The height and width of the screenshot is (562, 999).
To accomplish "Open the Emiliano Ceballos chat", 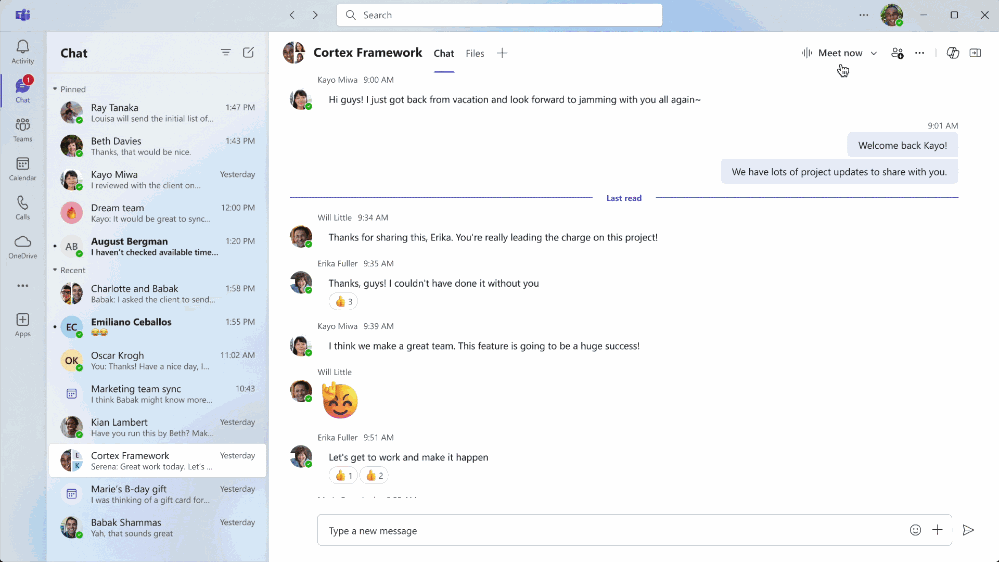I will tap(157, 327).
